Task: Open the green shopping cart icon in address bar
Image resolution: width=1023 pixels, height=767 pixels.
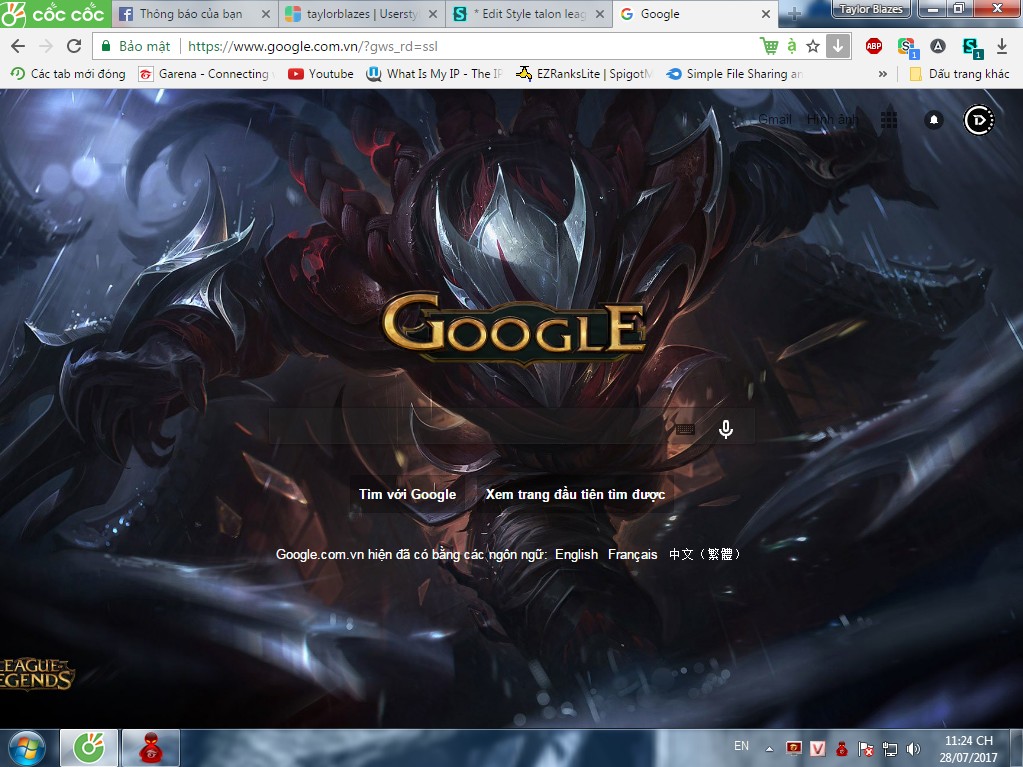Action: point(770,46)
